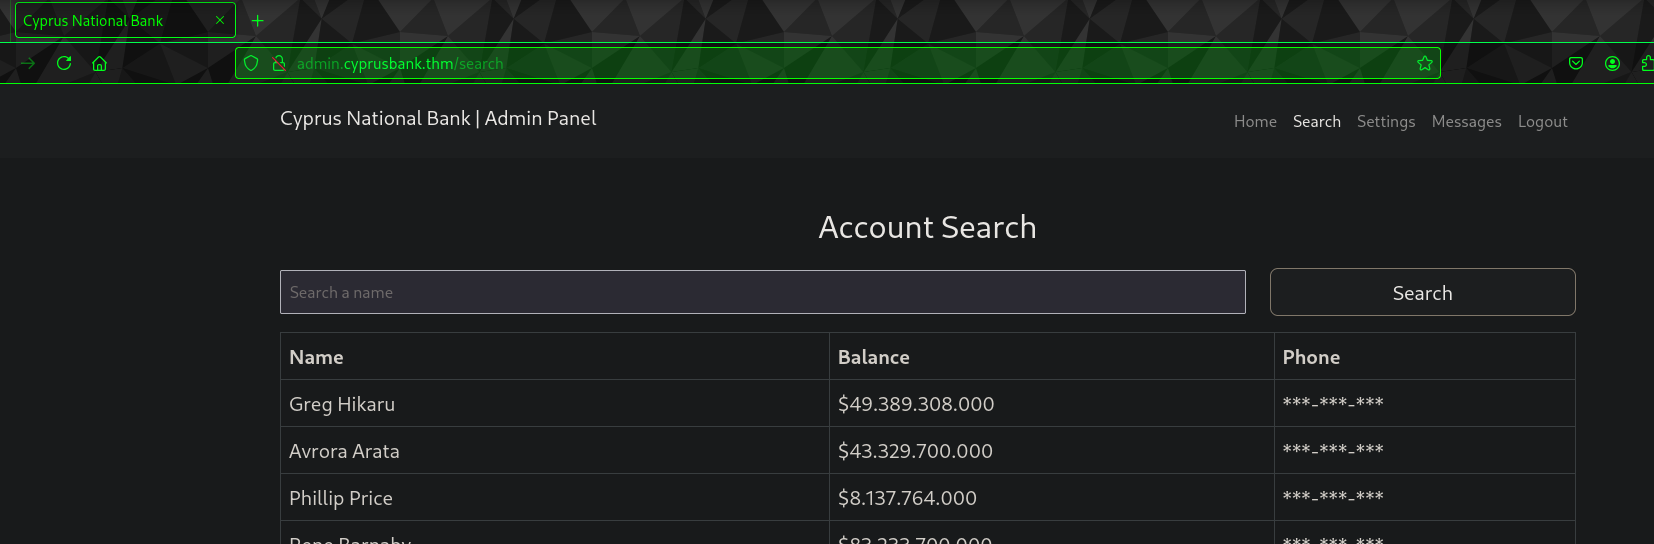Image resolution: width=1654 pixels, height=544 pixels.
Task: Click the insecure connection padlock icon
Action: [279, 63]
